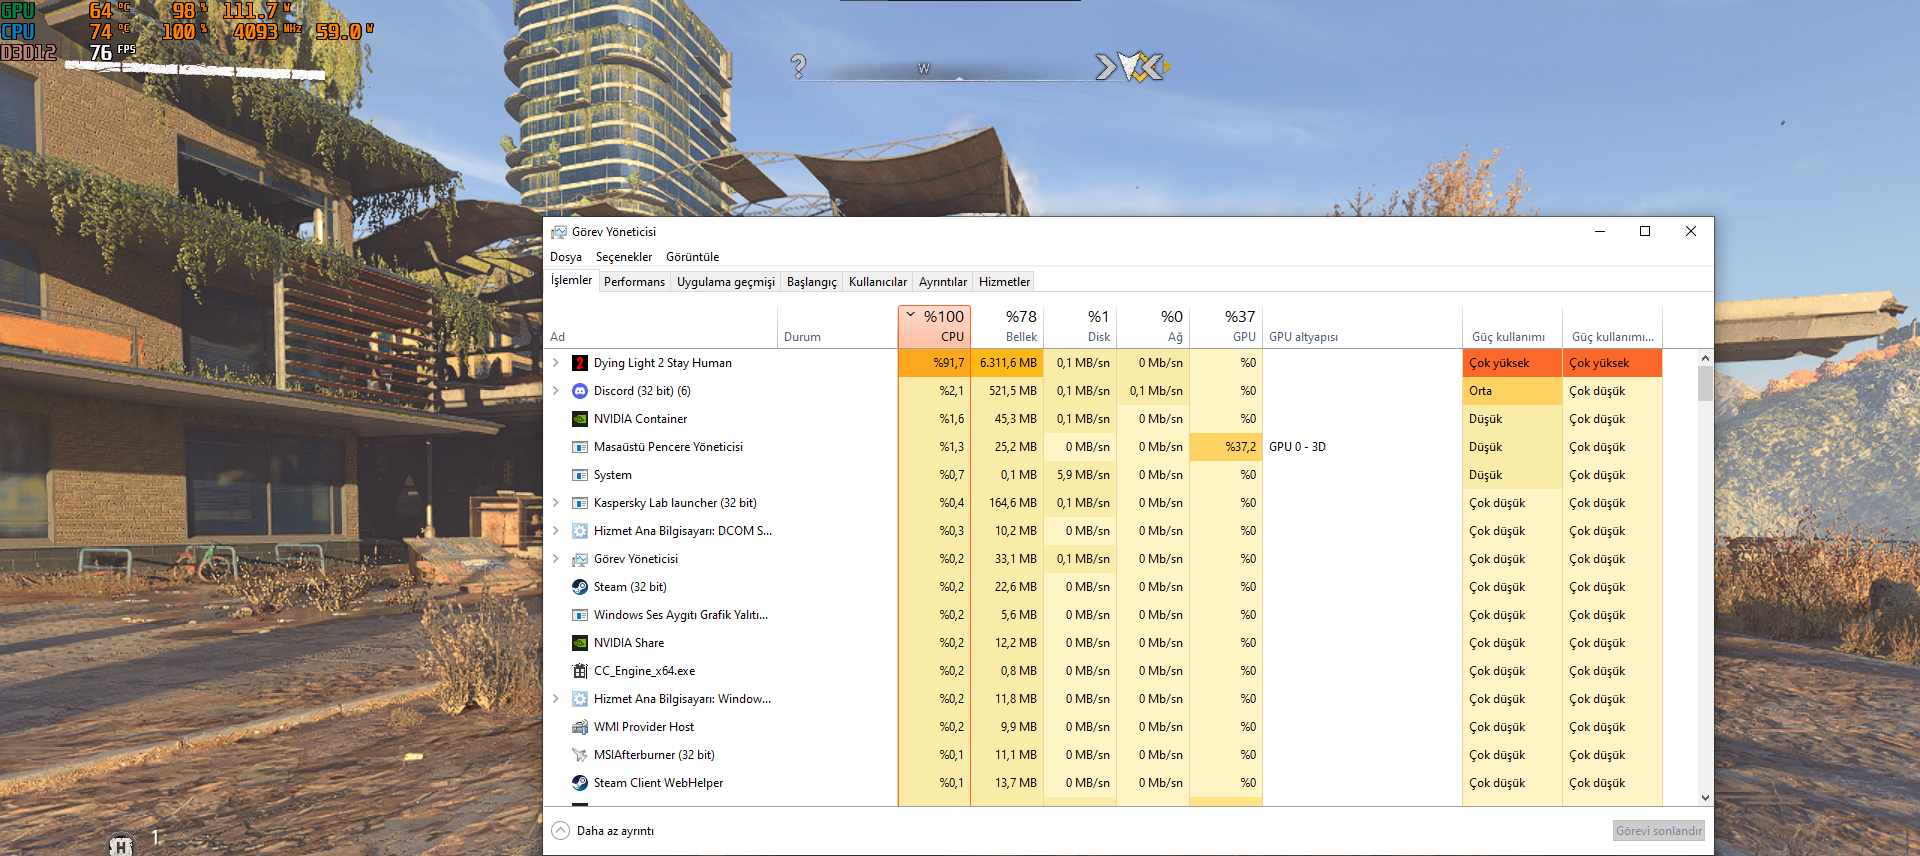1920x856 pixels.
Task: Click the Steam (32 bit) process icon
Action: (x=580, y=587)
